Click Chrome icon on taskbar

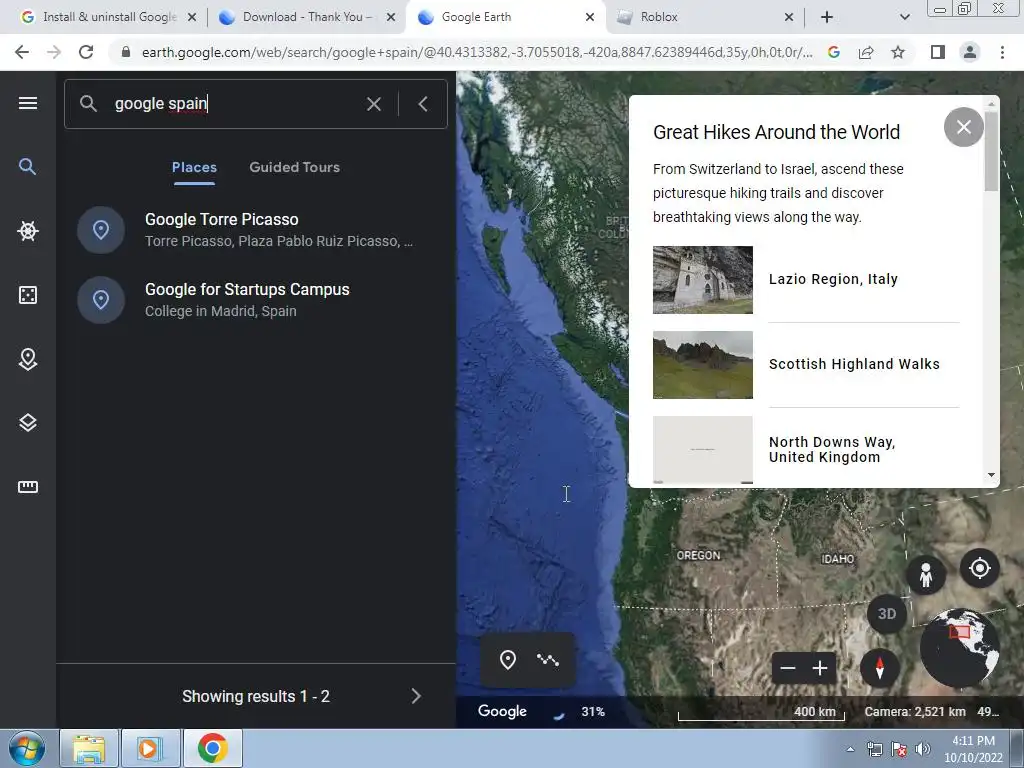pyautogui.click(x=213, y=748)
